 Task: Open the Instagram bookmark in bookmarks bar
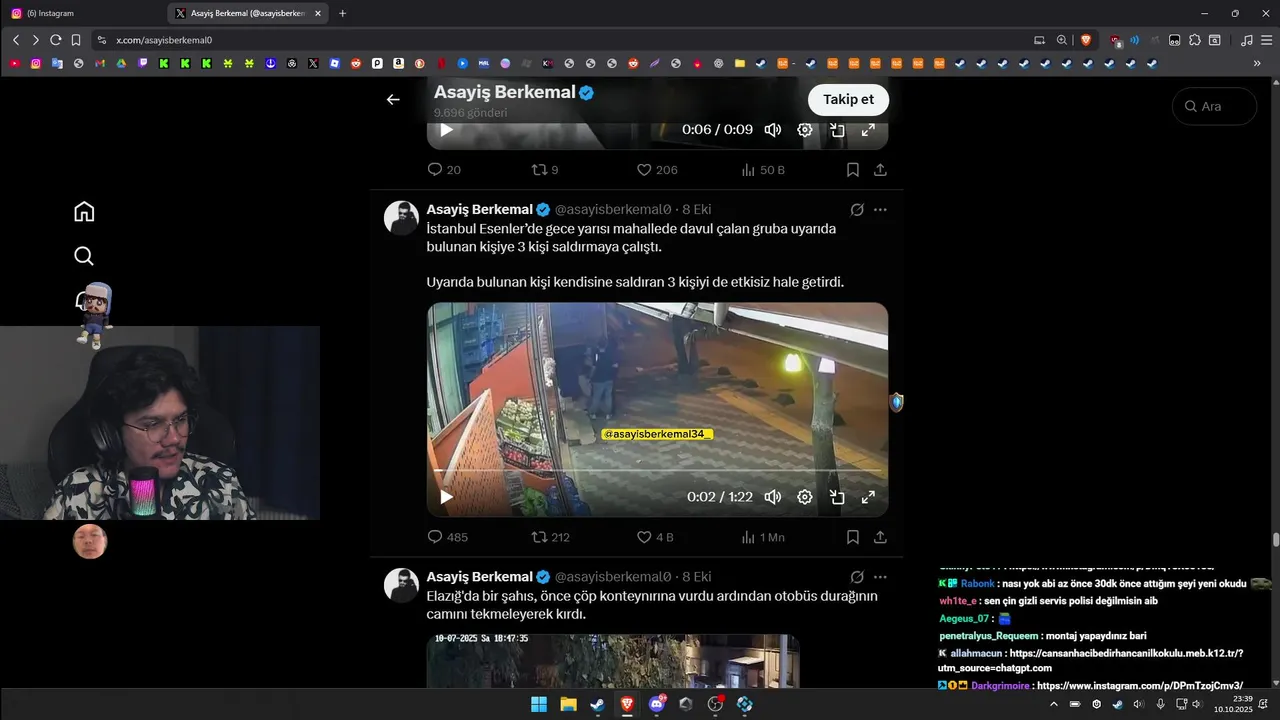tap(36, 63)
